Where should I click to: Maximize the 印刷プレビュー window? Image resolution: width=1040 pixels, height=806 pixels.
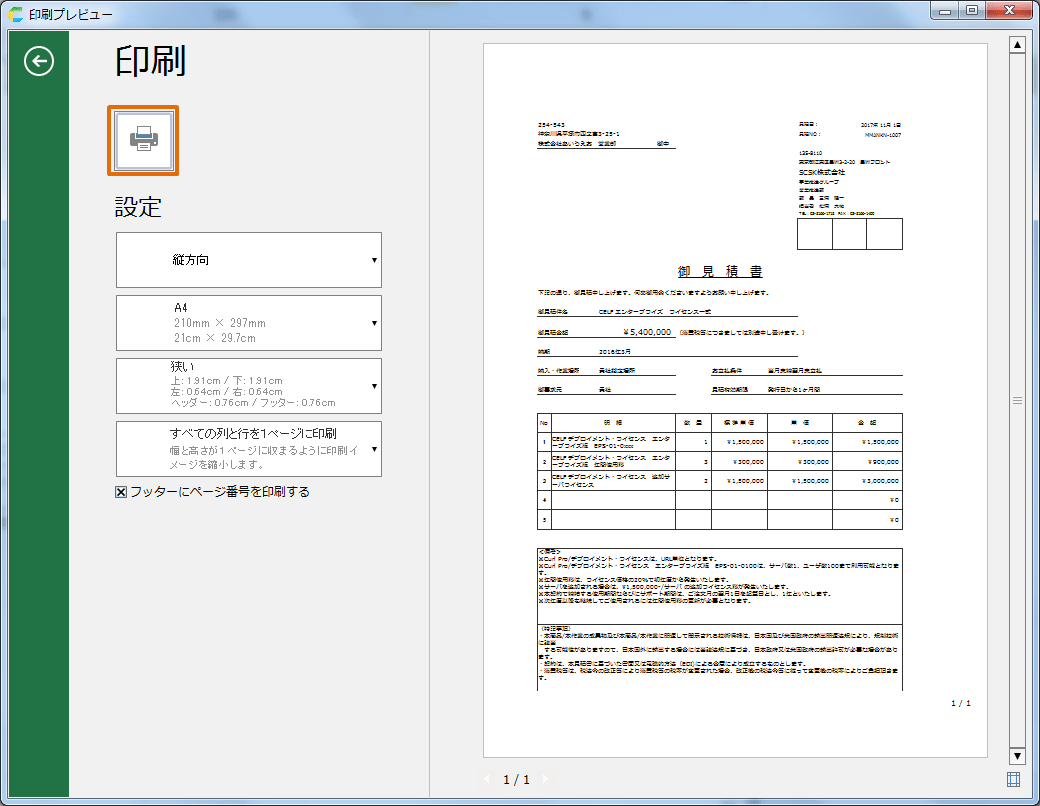pos(971,11)
